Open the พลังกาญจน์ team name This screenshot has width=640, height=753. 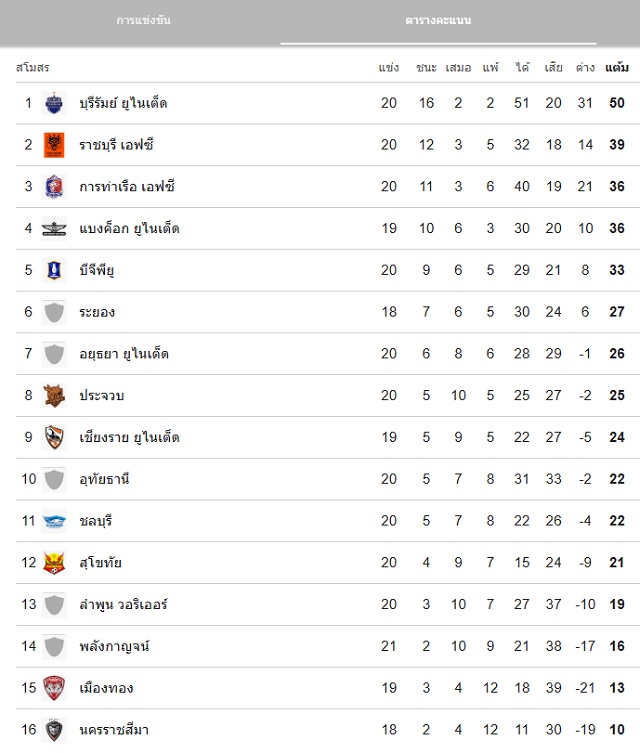114,647
